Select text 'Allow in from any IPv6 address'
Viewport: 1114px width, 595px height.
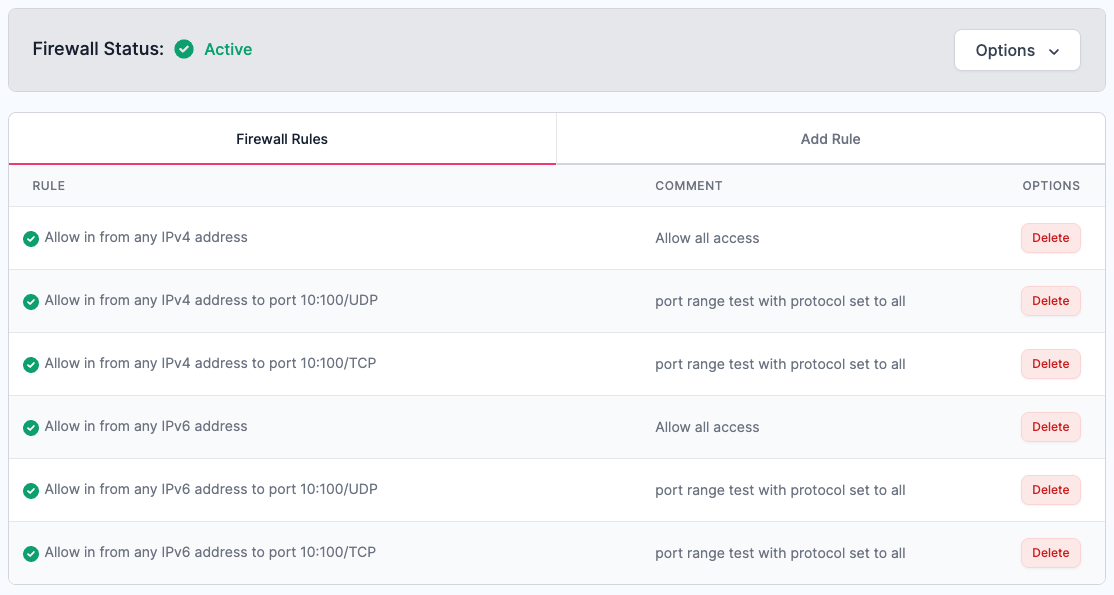tap(146, 427)
